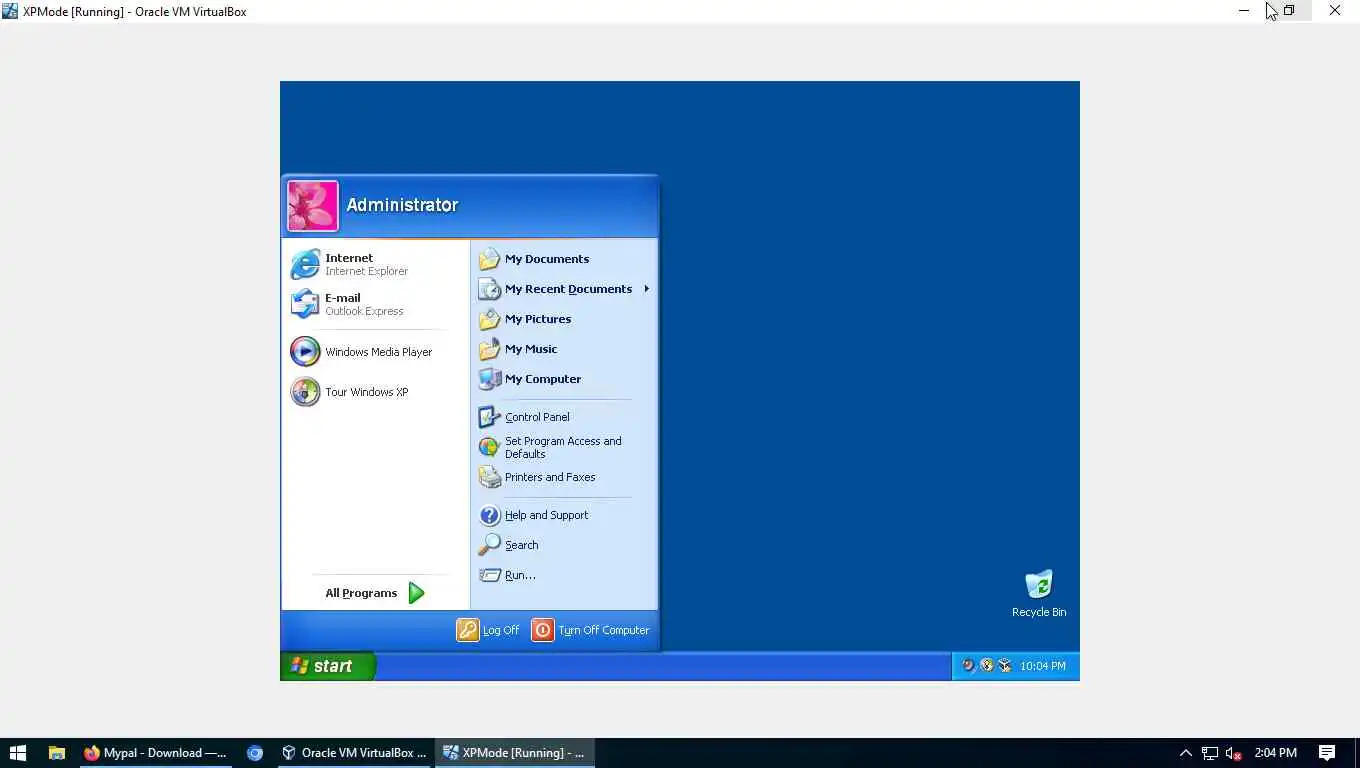Close the XPMode VirtualBox window
The width and height of the screenshot is (1360, 768).
coord(1335,11)
